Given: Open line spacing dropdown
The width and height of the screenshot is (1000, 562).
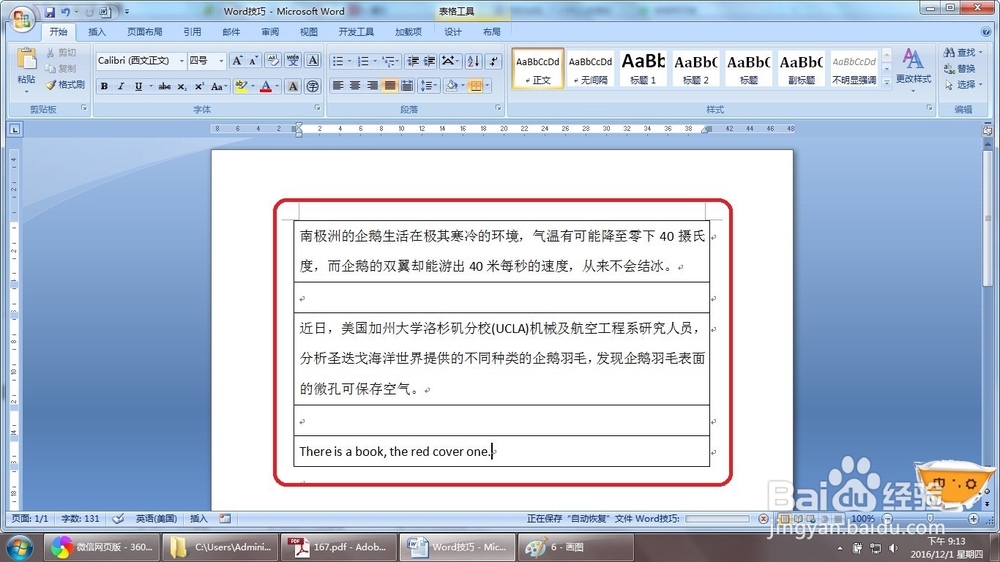Looking at the screenshot, I should pos(428,85).
